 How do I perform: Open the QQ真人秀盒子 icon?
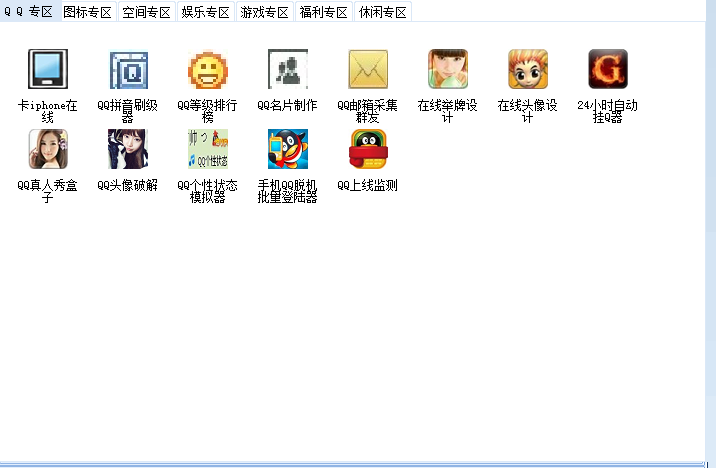click(x=48, y=149)
